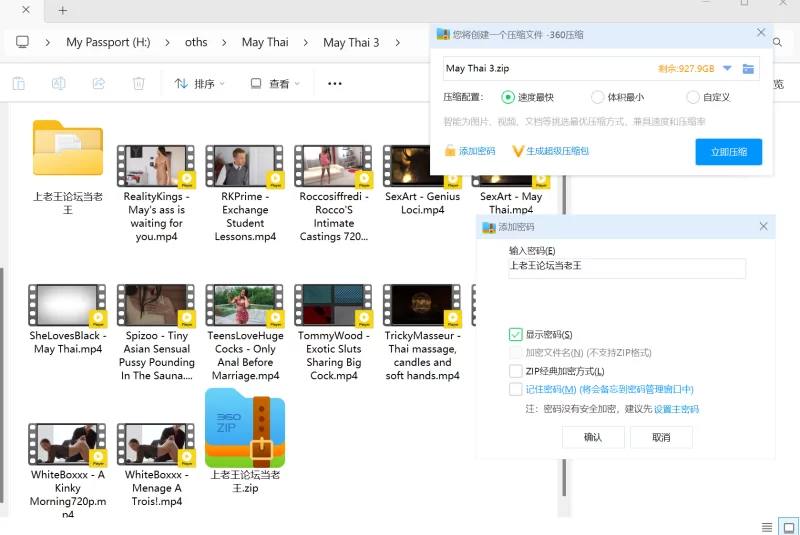
Task: Uncheck the 显示密码 checkbox
Action: point(516,335)
